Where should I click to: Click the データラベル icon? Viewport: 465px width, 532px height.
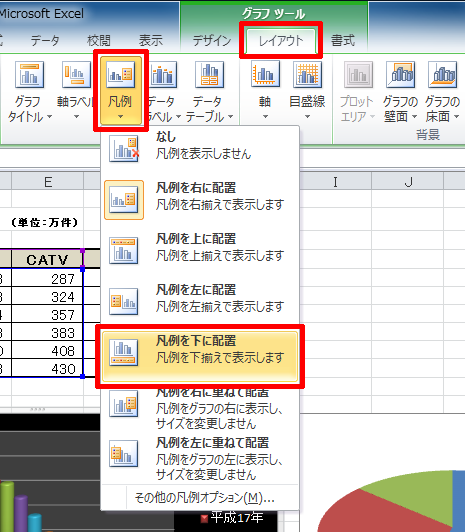163,74
